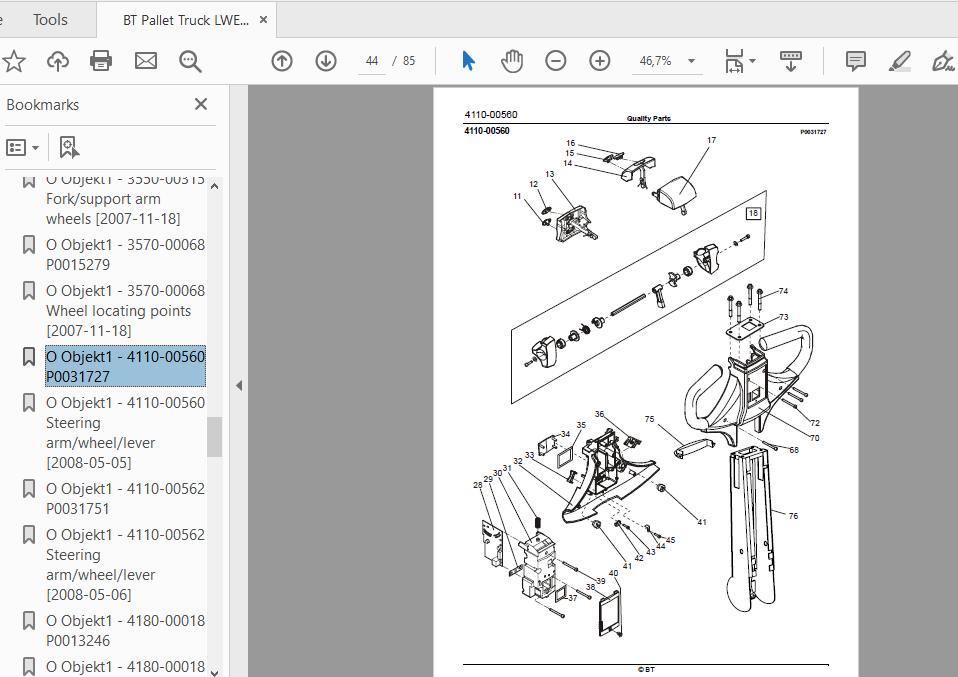Image resolution: width=958 pixels, height=677 pixels.
Task: Go to next page with down arrow
Action: 326,61
